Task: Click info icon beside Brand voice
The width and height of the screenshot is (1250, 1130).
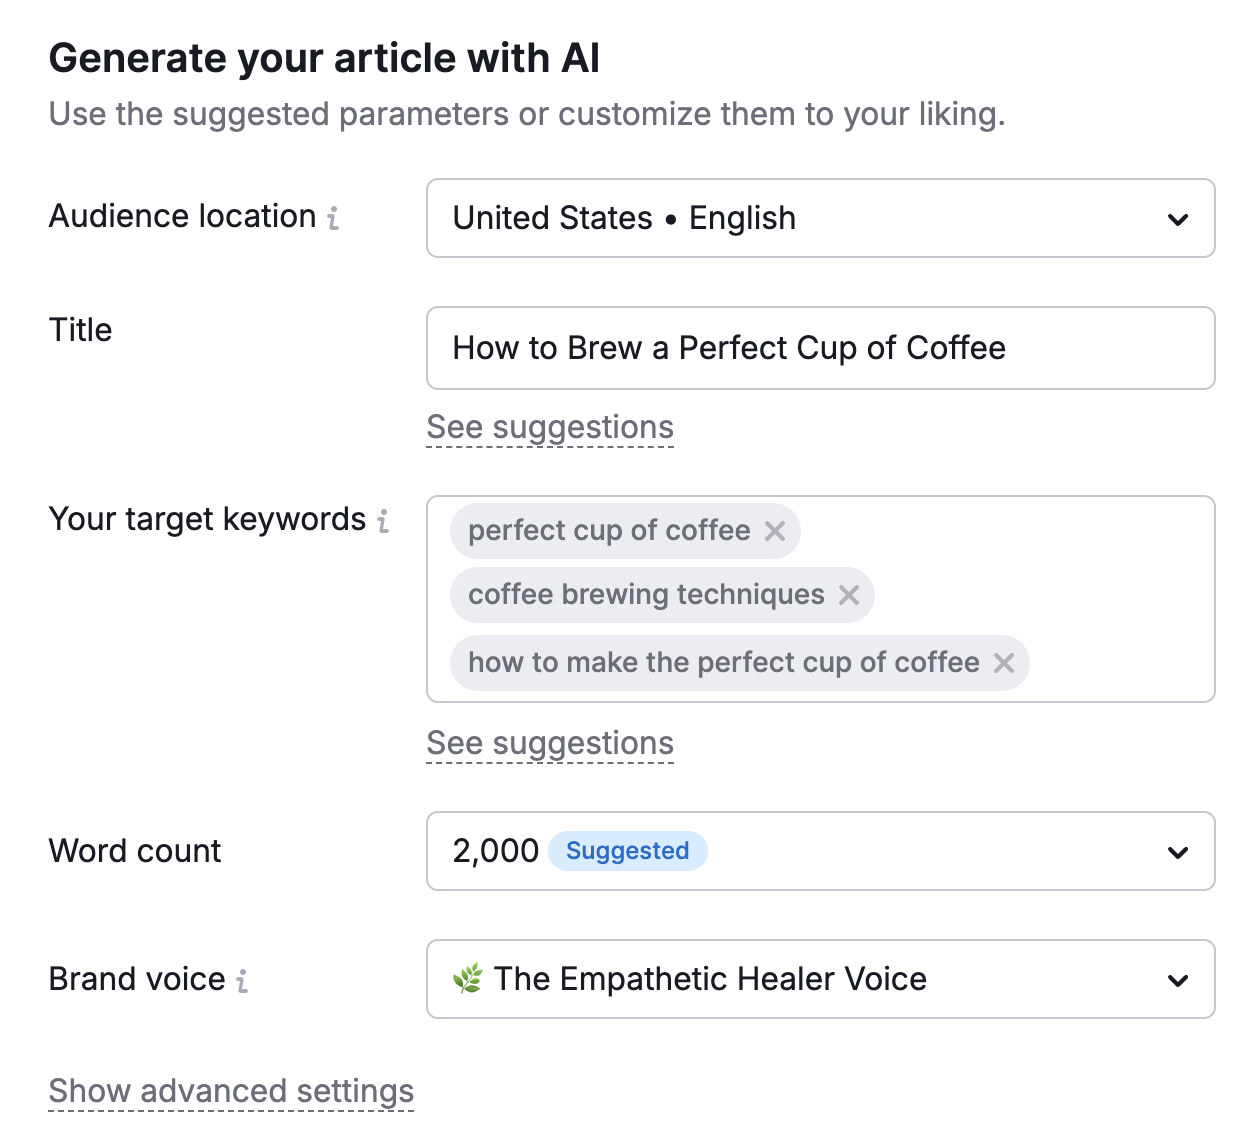Action: click(242, 981)
